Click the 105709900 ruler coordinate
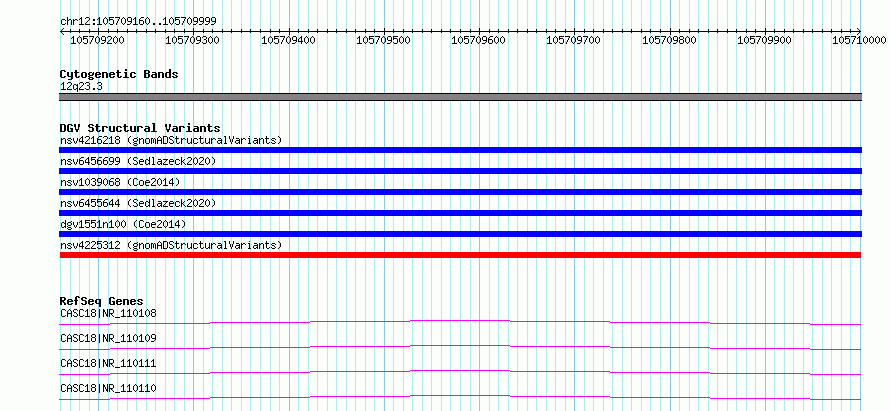 click(765, 40)
